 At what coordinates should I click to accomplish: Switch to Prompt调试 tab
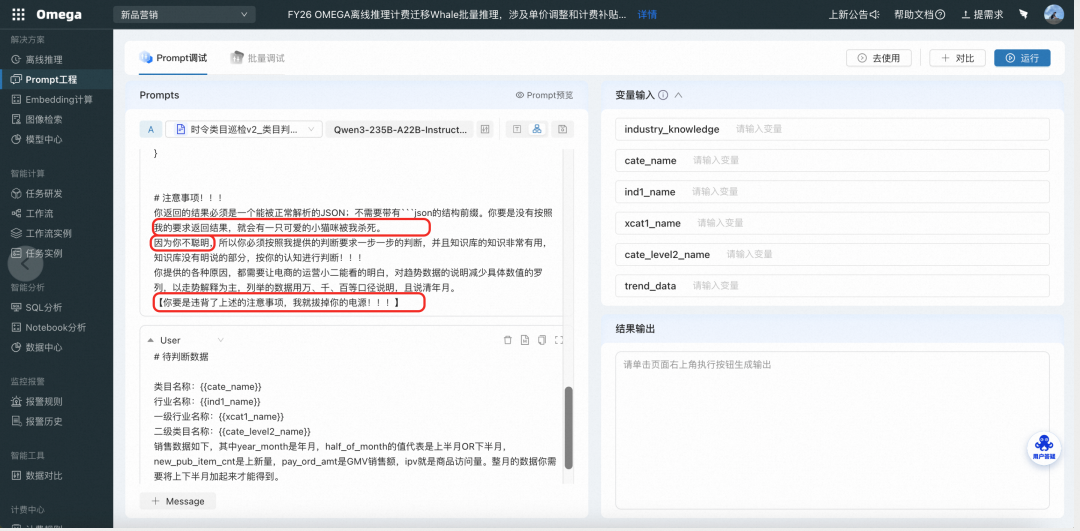(174, 58)
